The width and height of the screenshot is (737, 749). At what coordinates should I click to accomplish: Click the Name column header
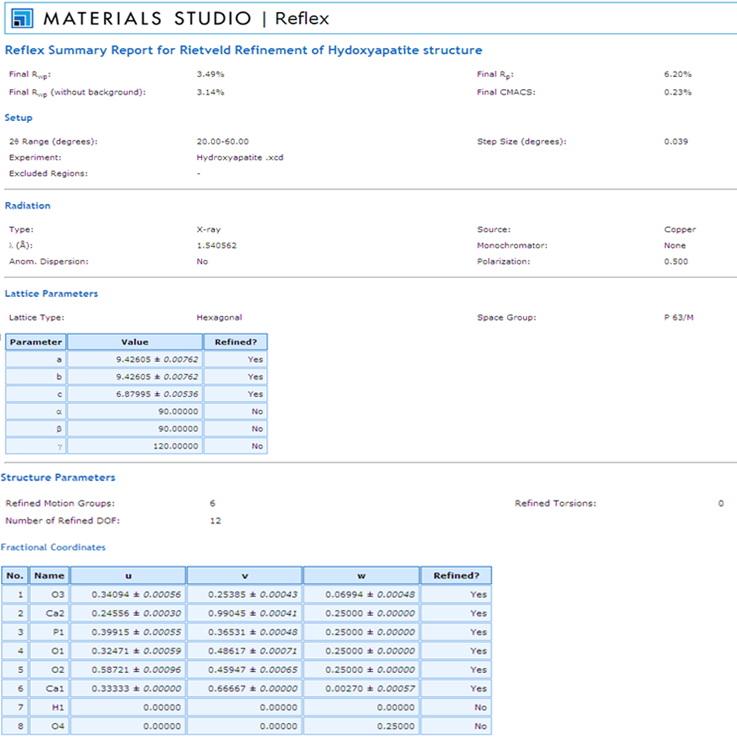click(x=49, y=576)
